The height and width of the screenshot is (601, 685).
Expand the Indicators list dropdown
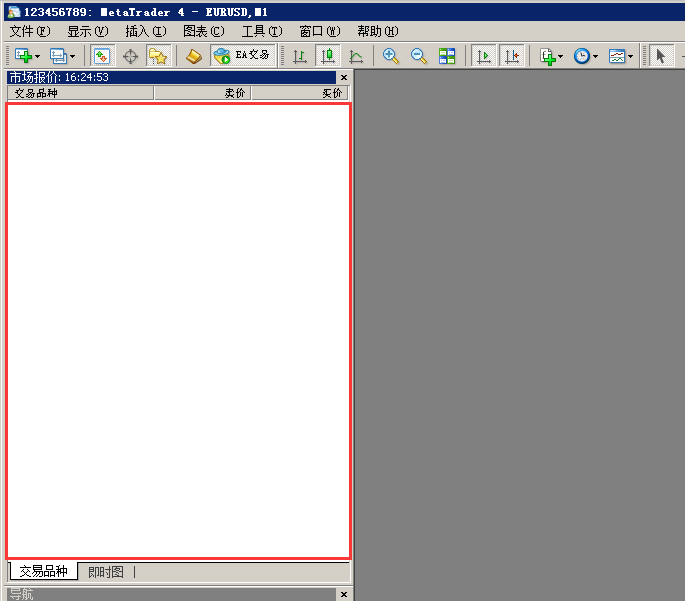click(560, 57)
